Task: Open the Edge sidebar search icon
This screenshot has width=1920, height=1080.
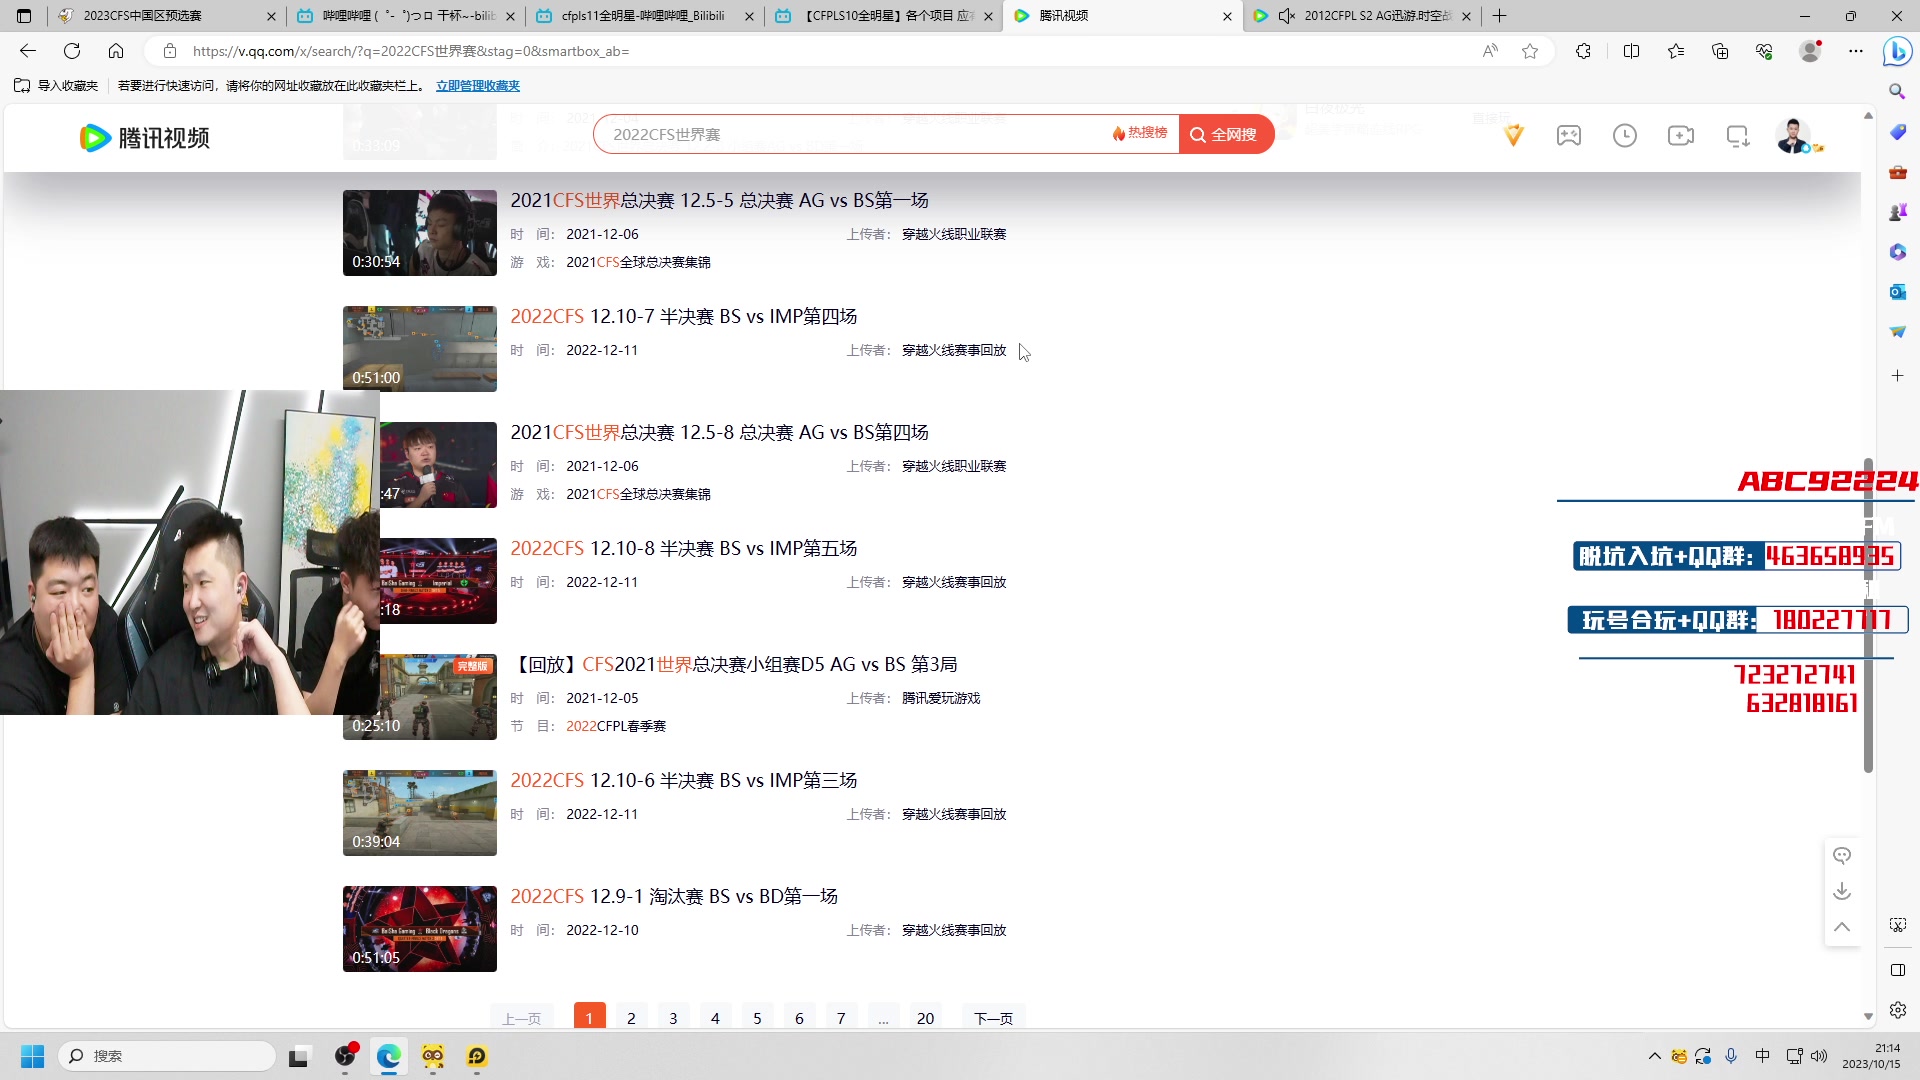Action: 1897,91
